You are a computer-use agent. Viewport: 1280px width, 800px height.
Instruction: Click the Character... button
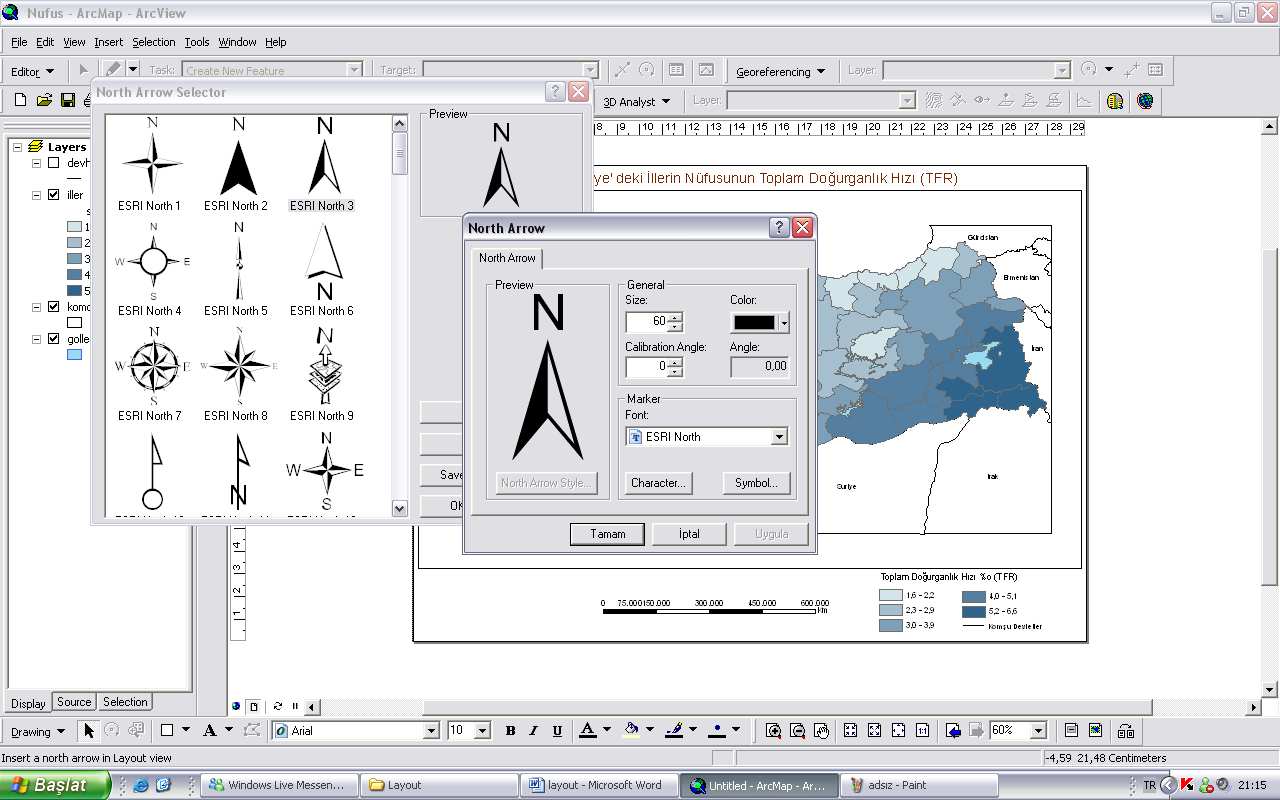pos(658,483)
